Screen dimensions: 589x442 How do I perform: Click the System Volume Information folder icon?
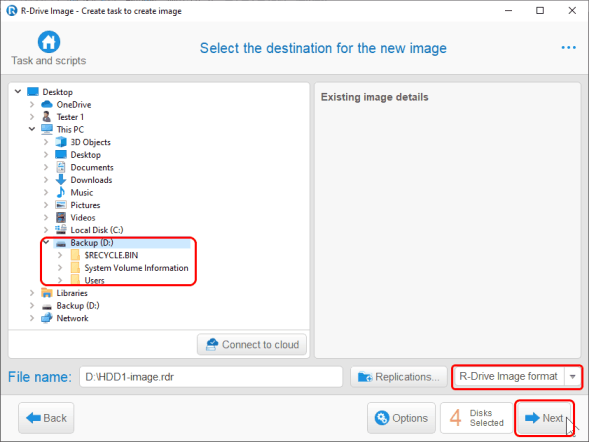coord(75,267)
